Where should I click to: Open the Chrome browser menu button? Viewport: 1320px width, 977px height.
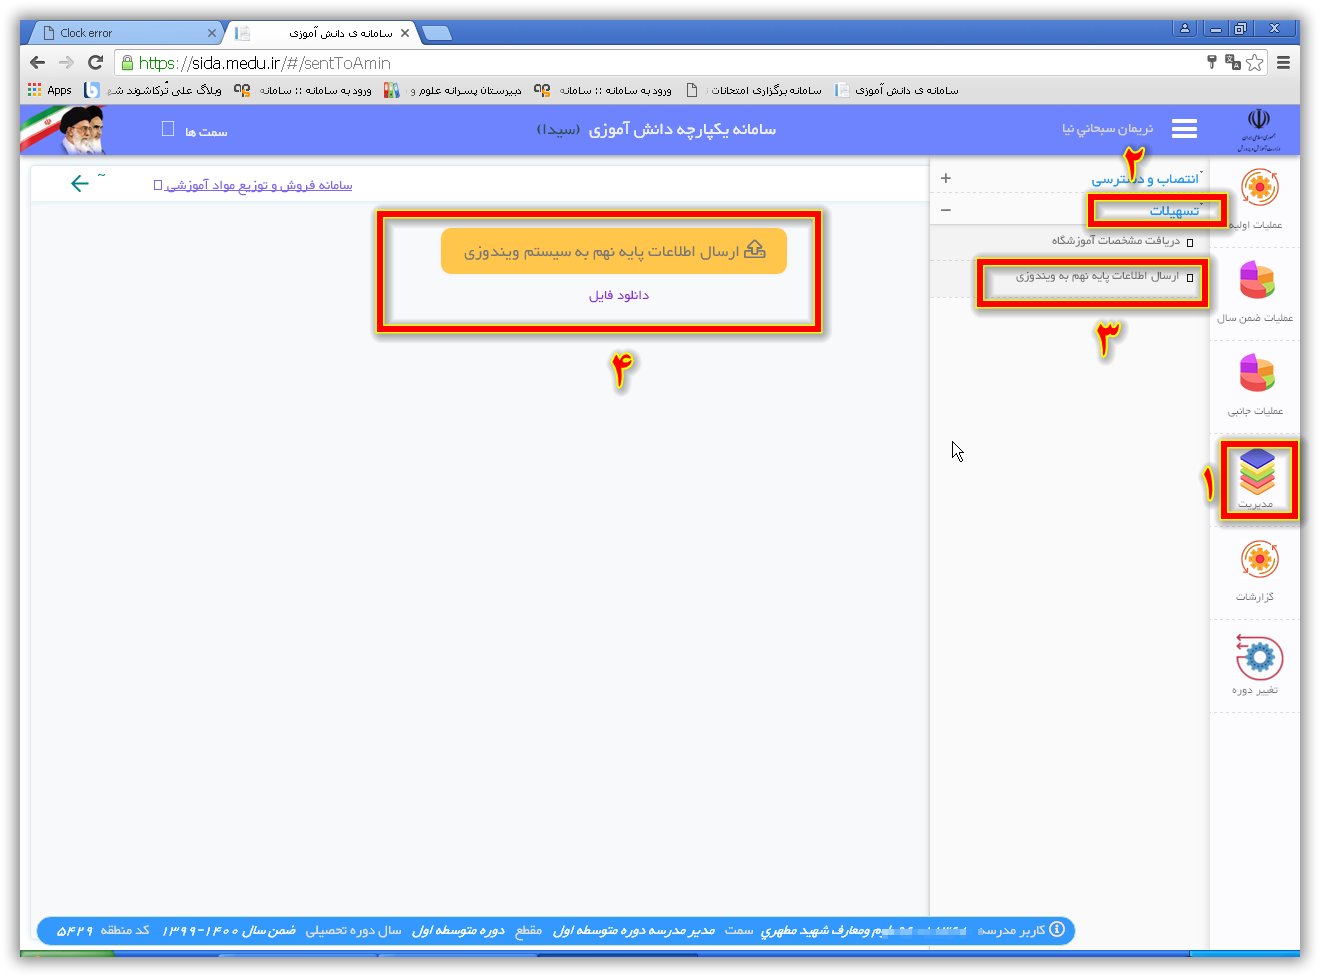tap(1283, 62)
